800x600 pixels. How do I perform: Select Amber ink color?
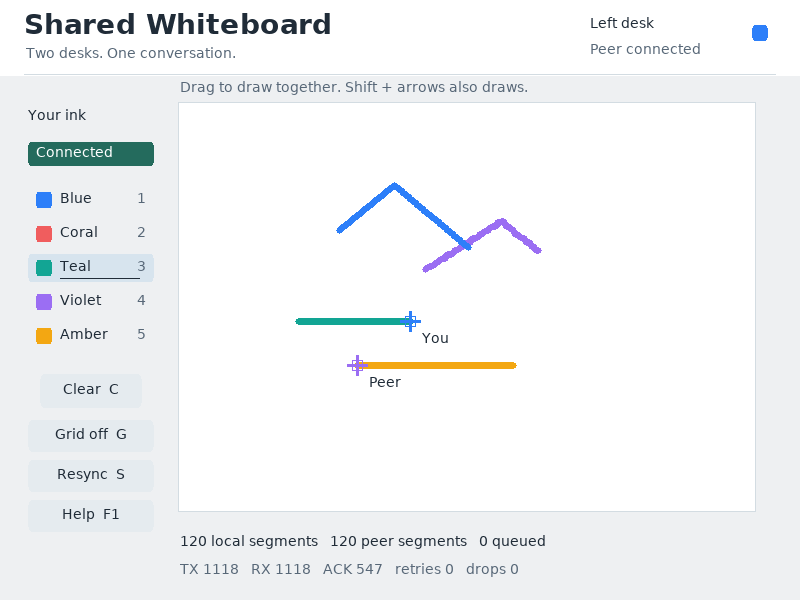90,335
